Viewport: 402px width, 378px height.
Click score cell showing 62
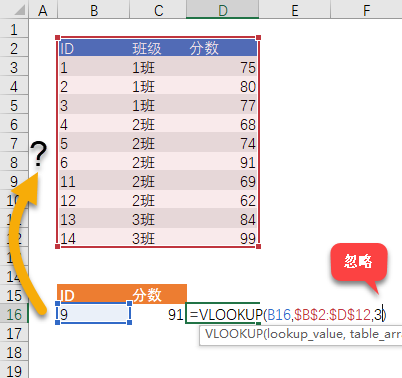pos(222,200)
